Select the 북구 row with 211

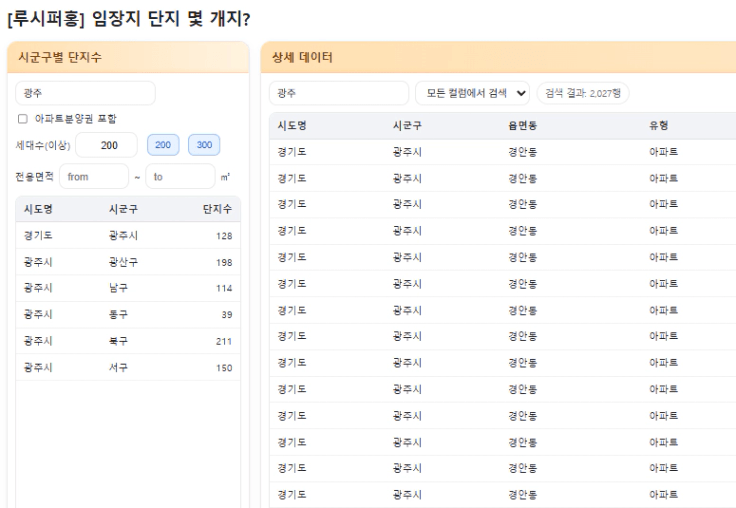[x=127, y=341]
